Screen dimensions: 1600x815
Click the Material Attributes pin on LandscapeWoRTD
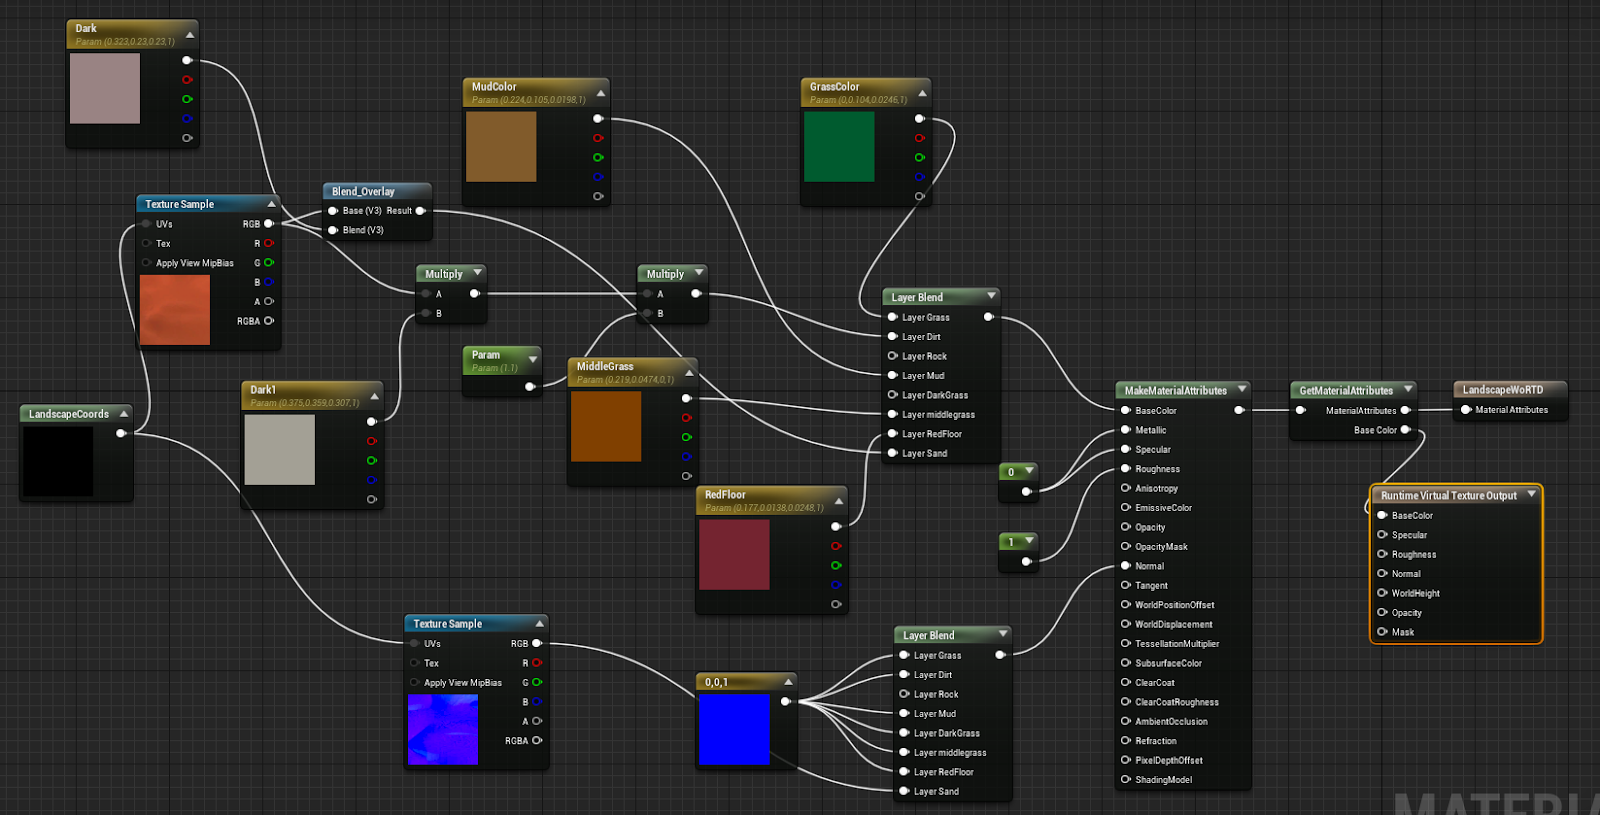[x=1466, y=410]
